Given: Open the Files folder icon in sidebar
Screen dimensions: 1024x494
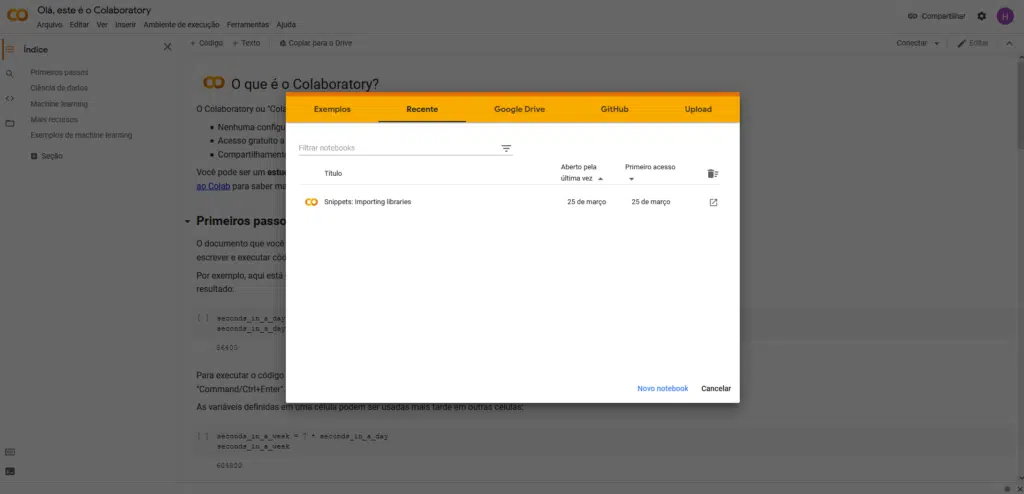Looking at the screenshot, I should click(10, 123).
